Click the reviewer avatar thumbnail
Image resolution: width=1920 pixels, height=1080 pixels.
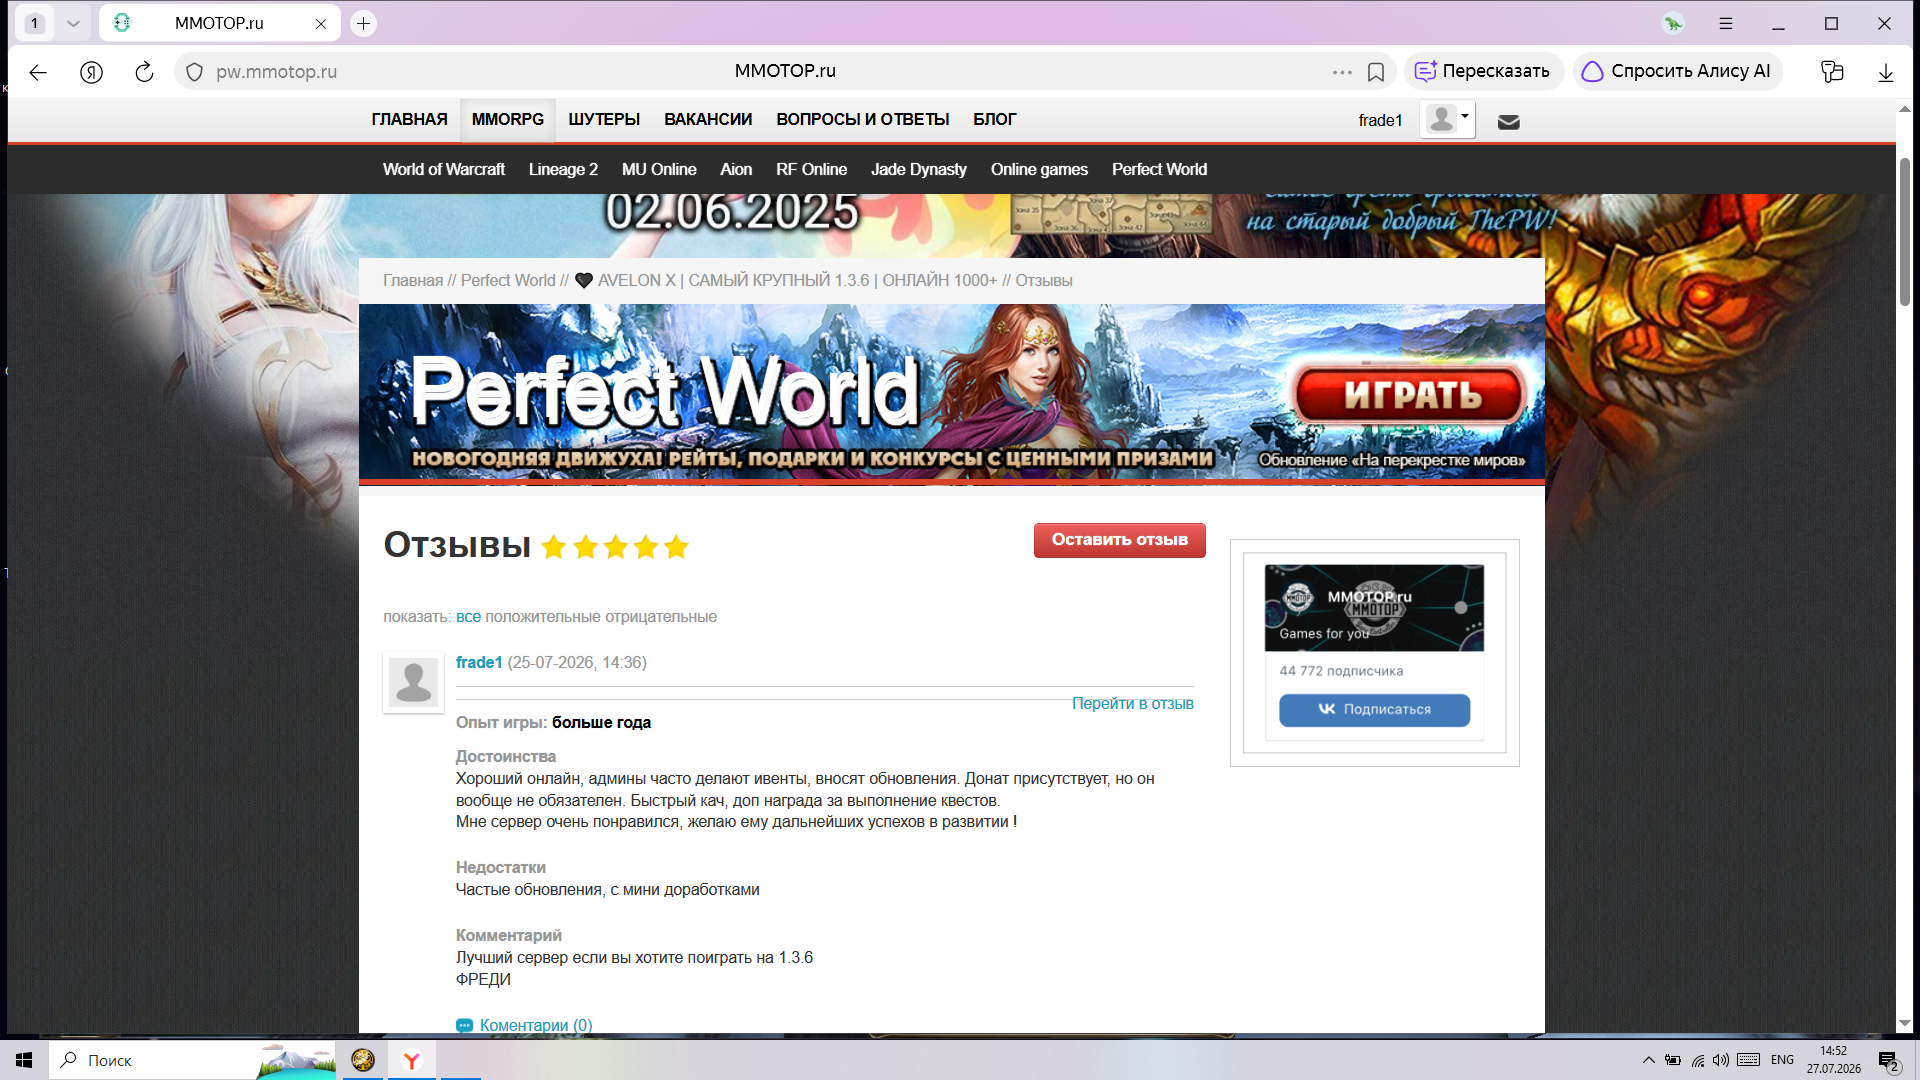[413, 683]
